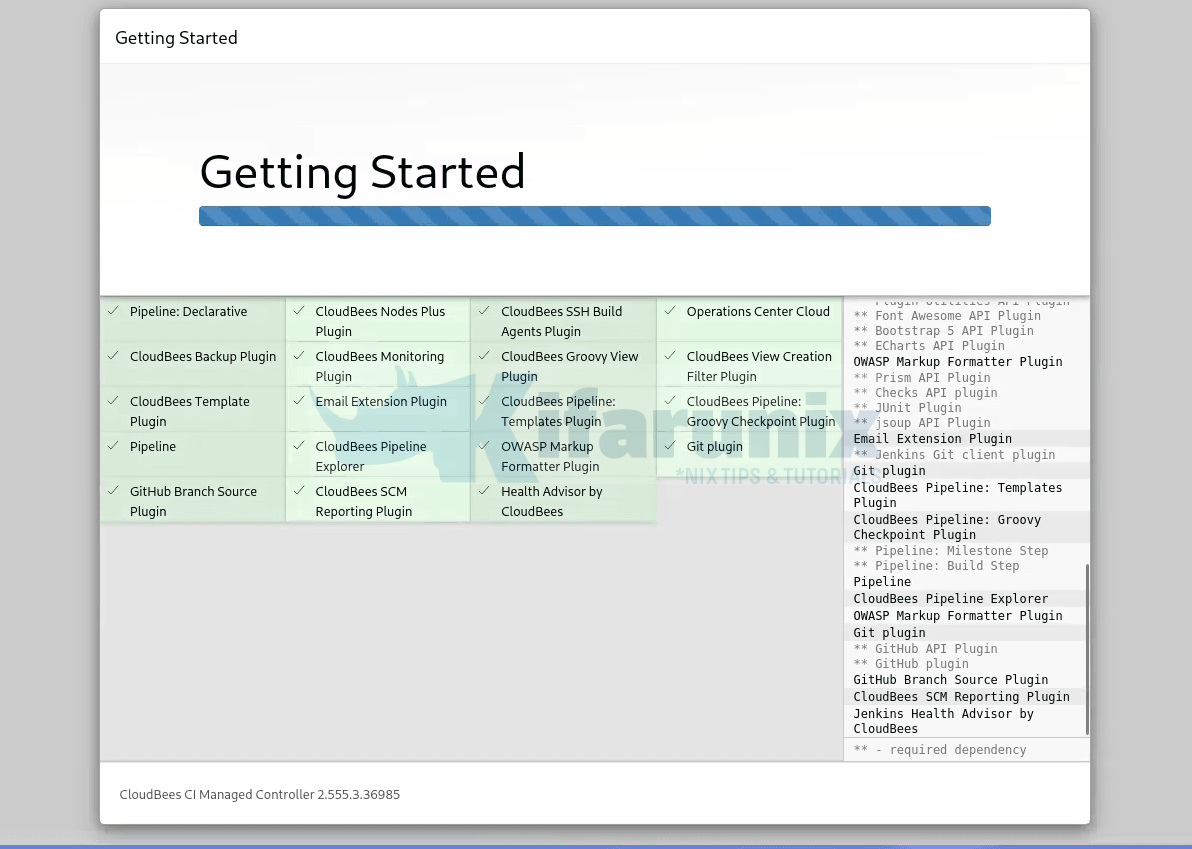Click 'CloudBees Pipeline Explorer' entry in the log

(950, 599)
